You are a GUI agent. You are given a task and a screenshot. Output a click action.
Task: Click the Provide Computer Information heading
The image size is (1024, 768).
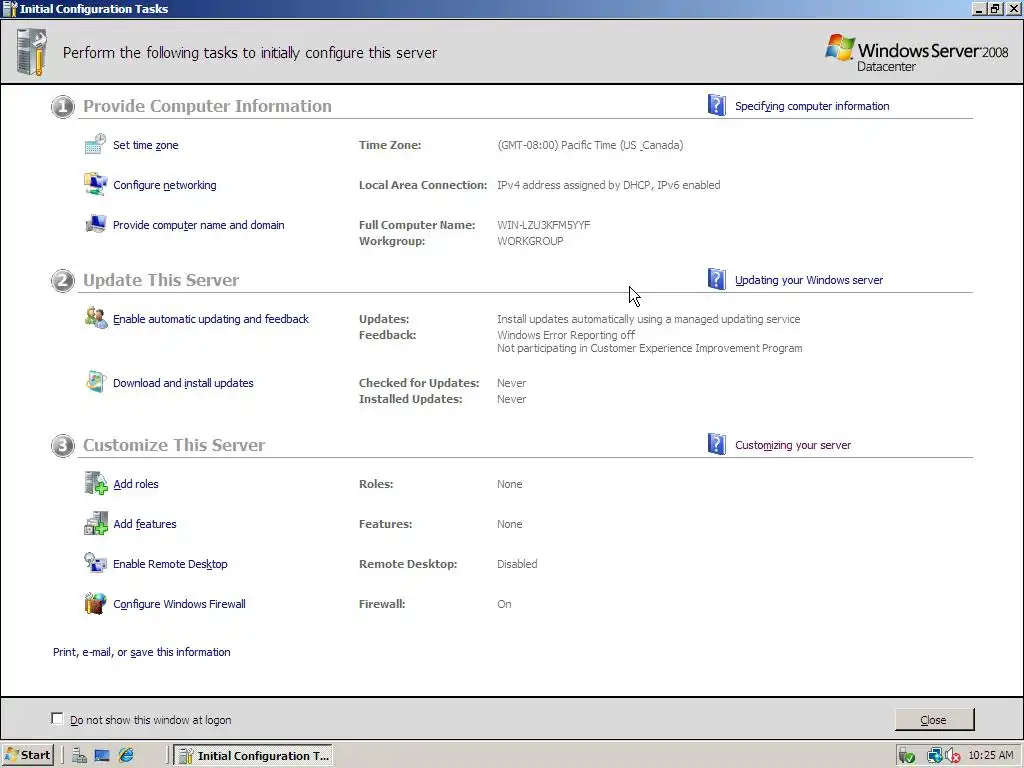(x=208, y=106)
